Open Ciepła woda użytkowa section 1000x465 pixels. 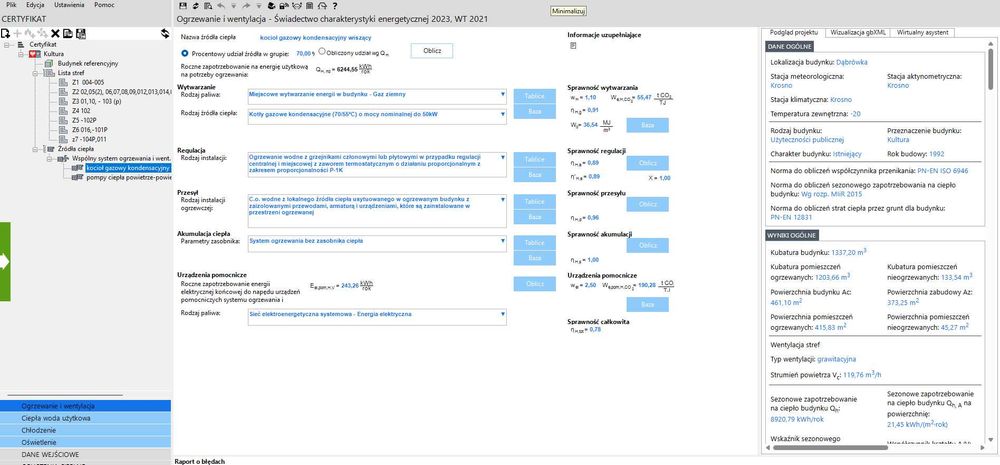(85, 418)
